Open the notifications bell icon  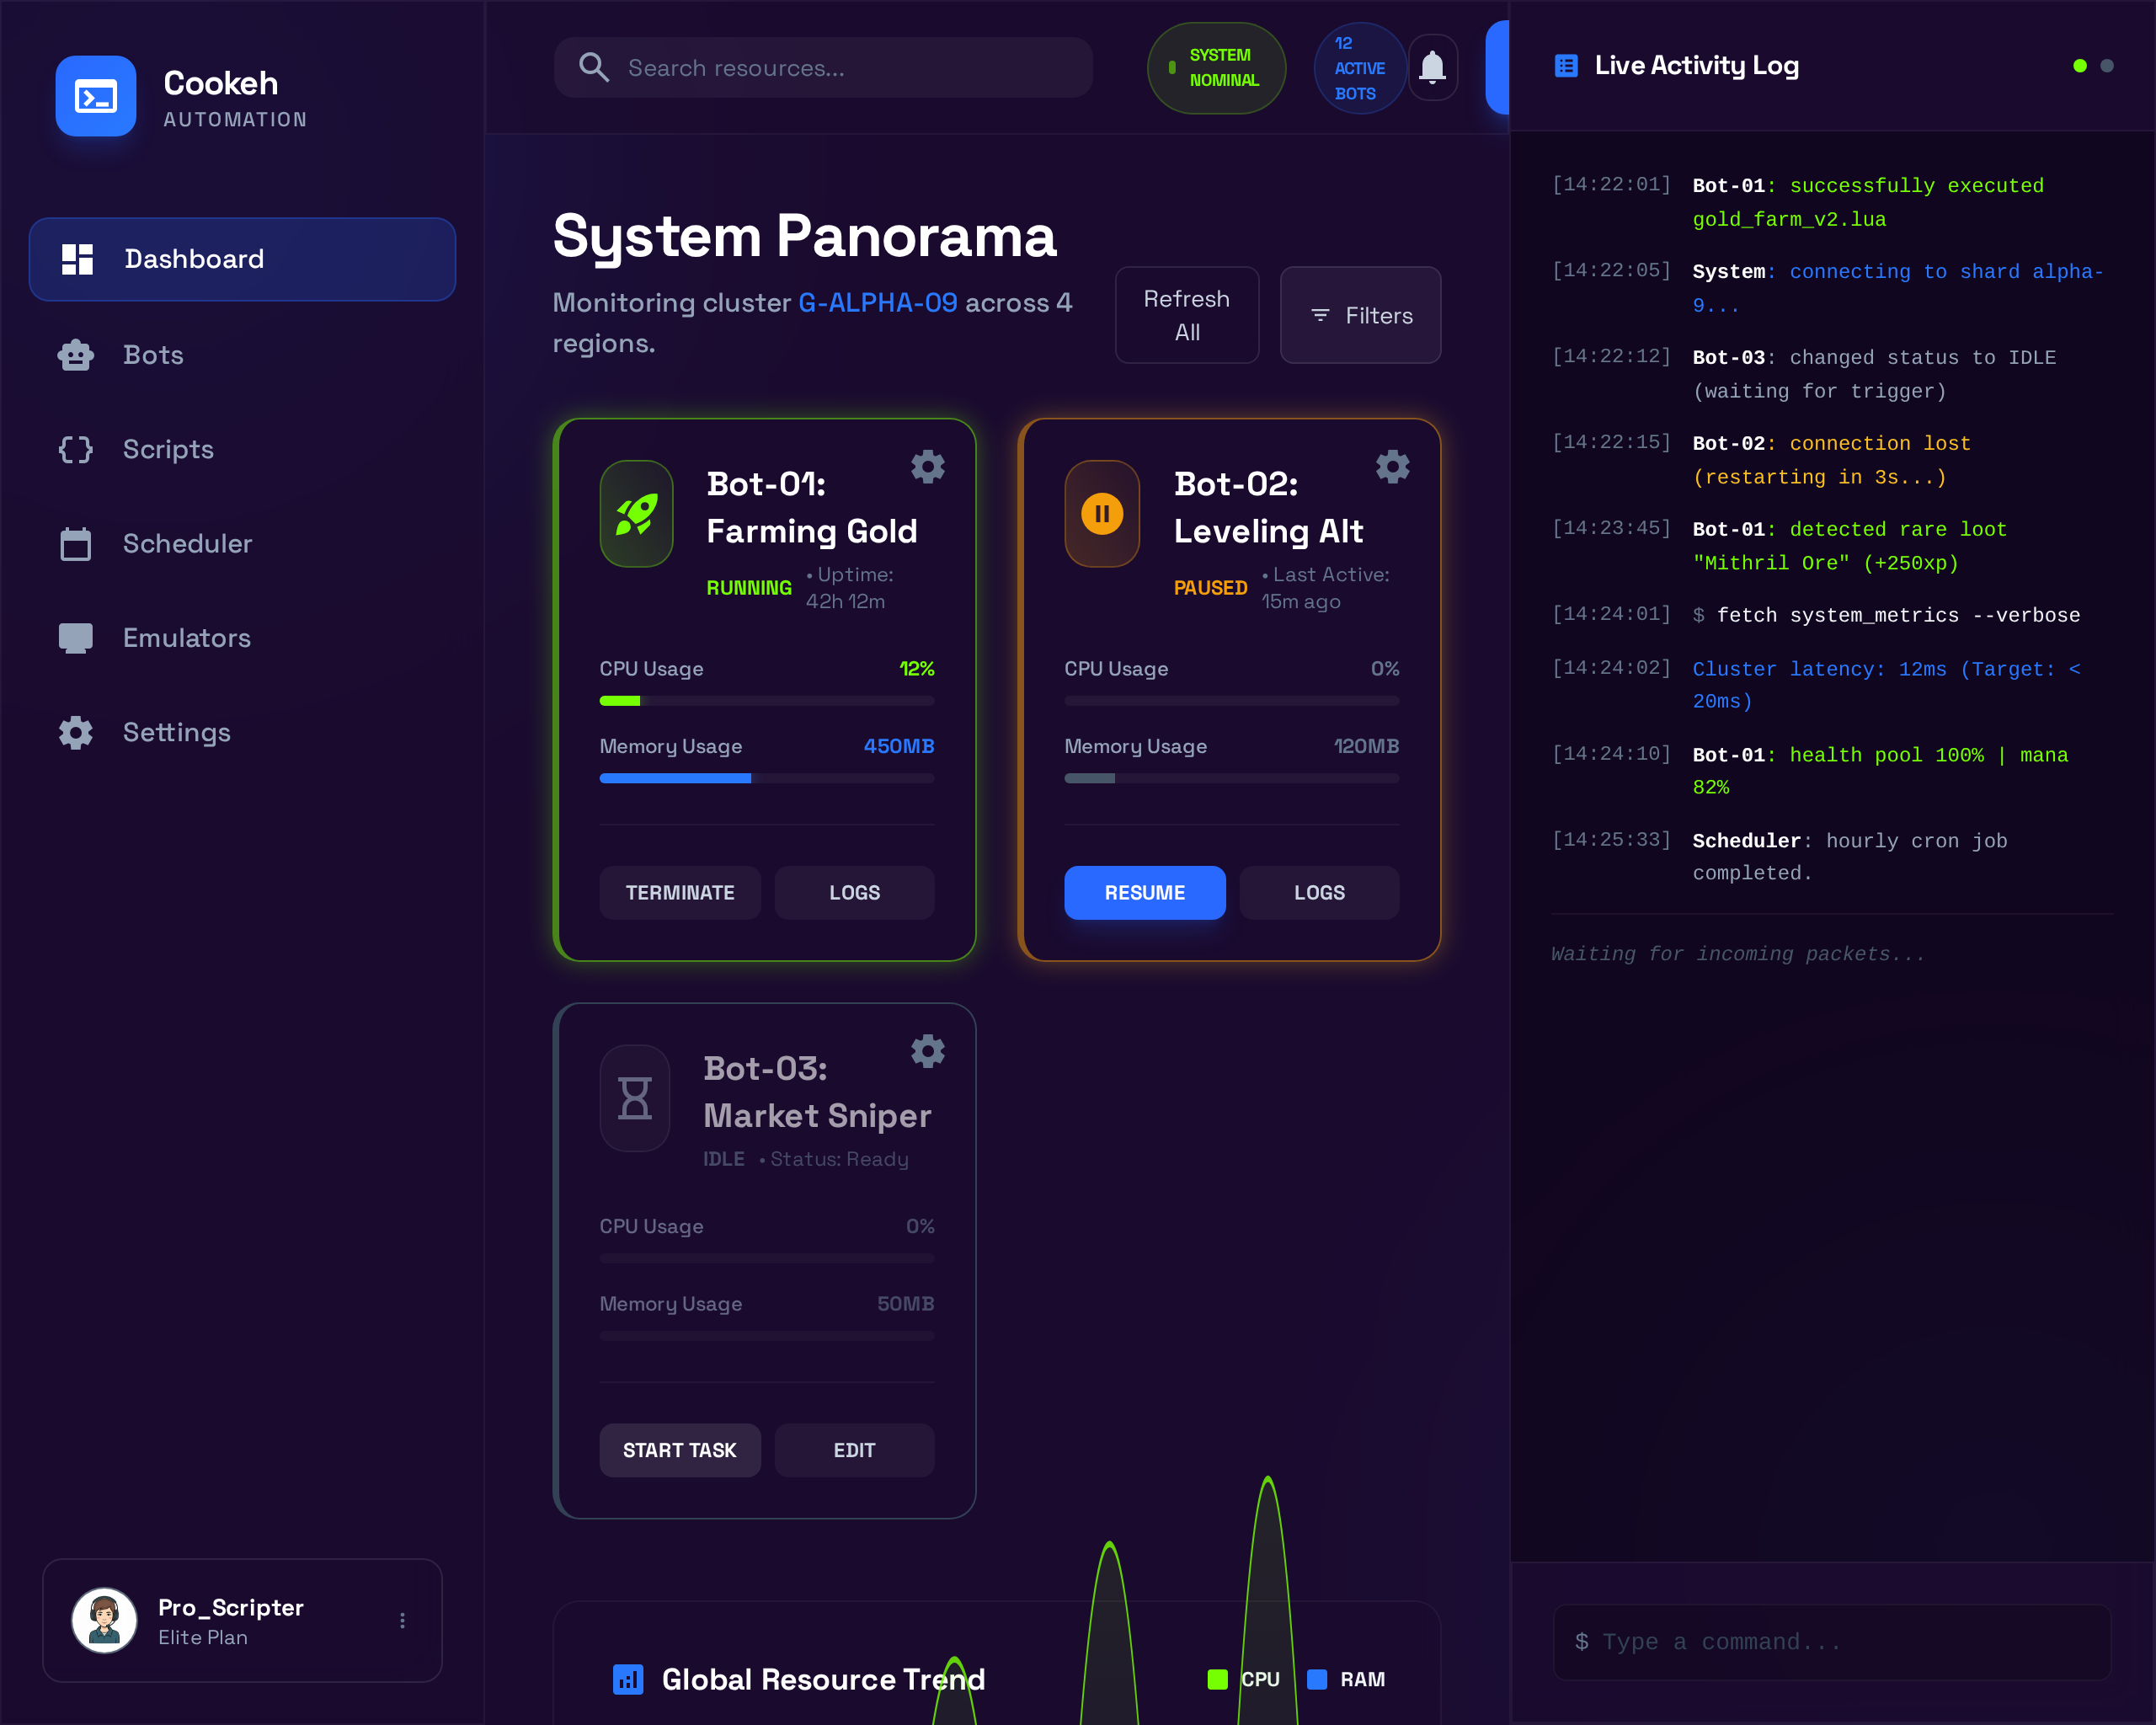(x=1432, y=68)
